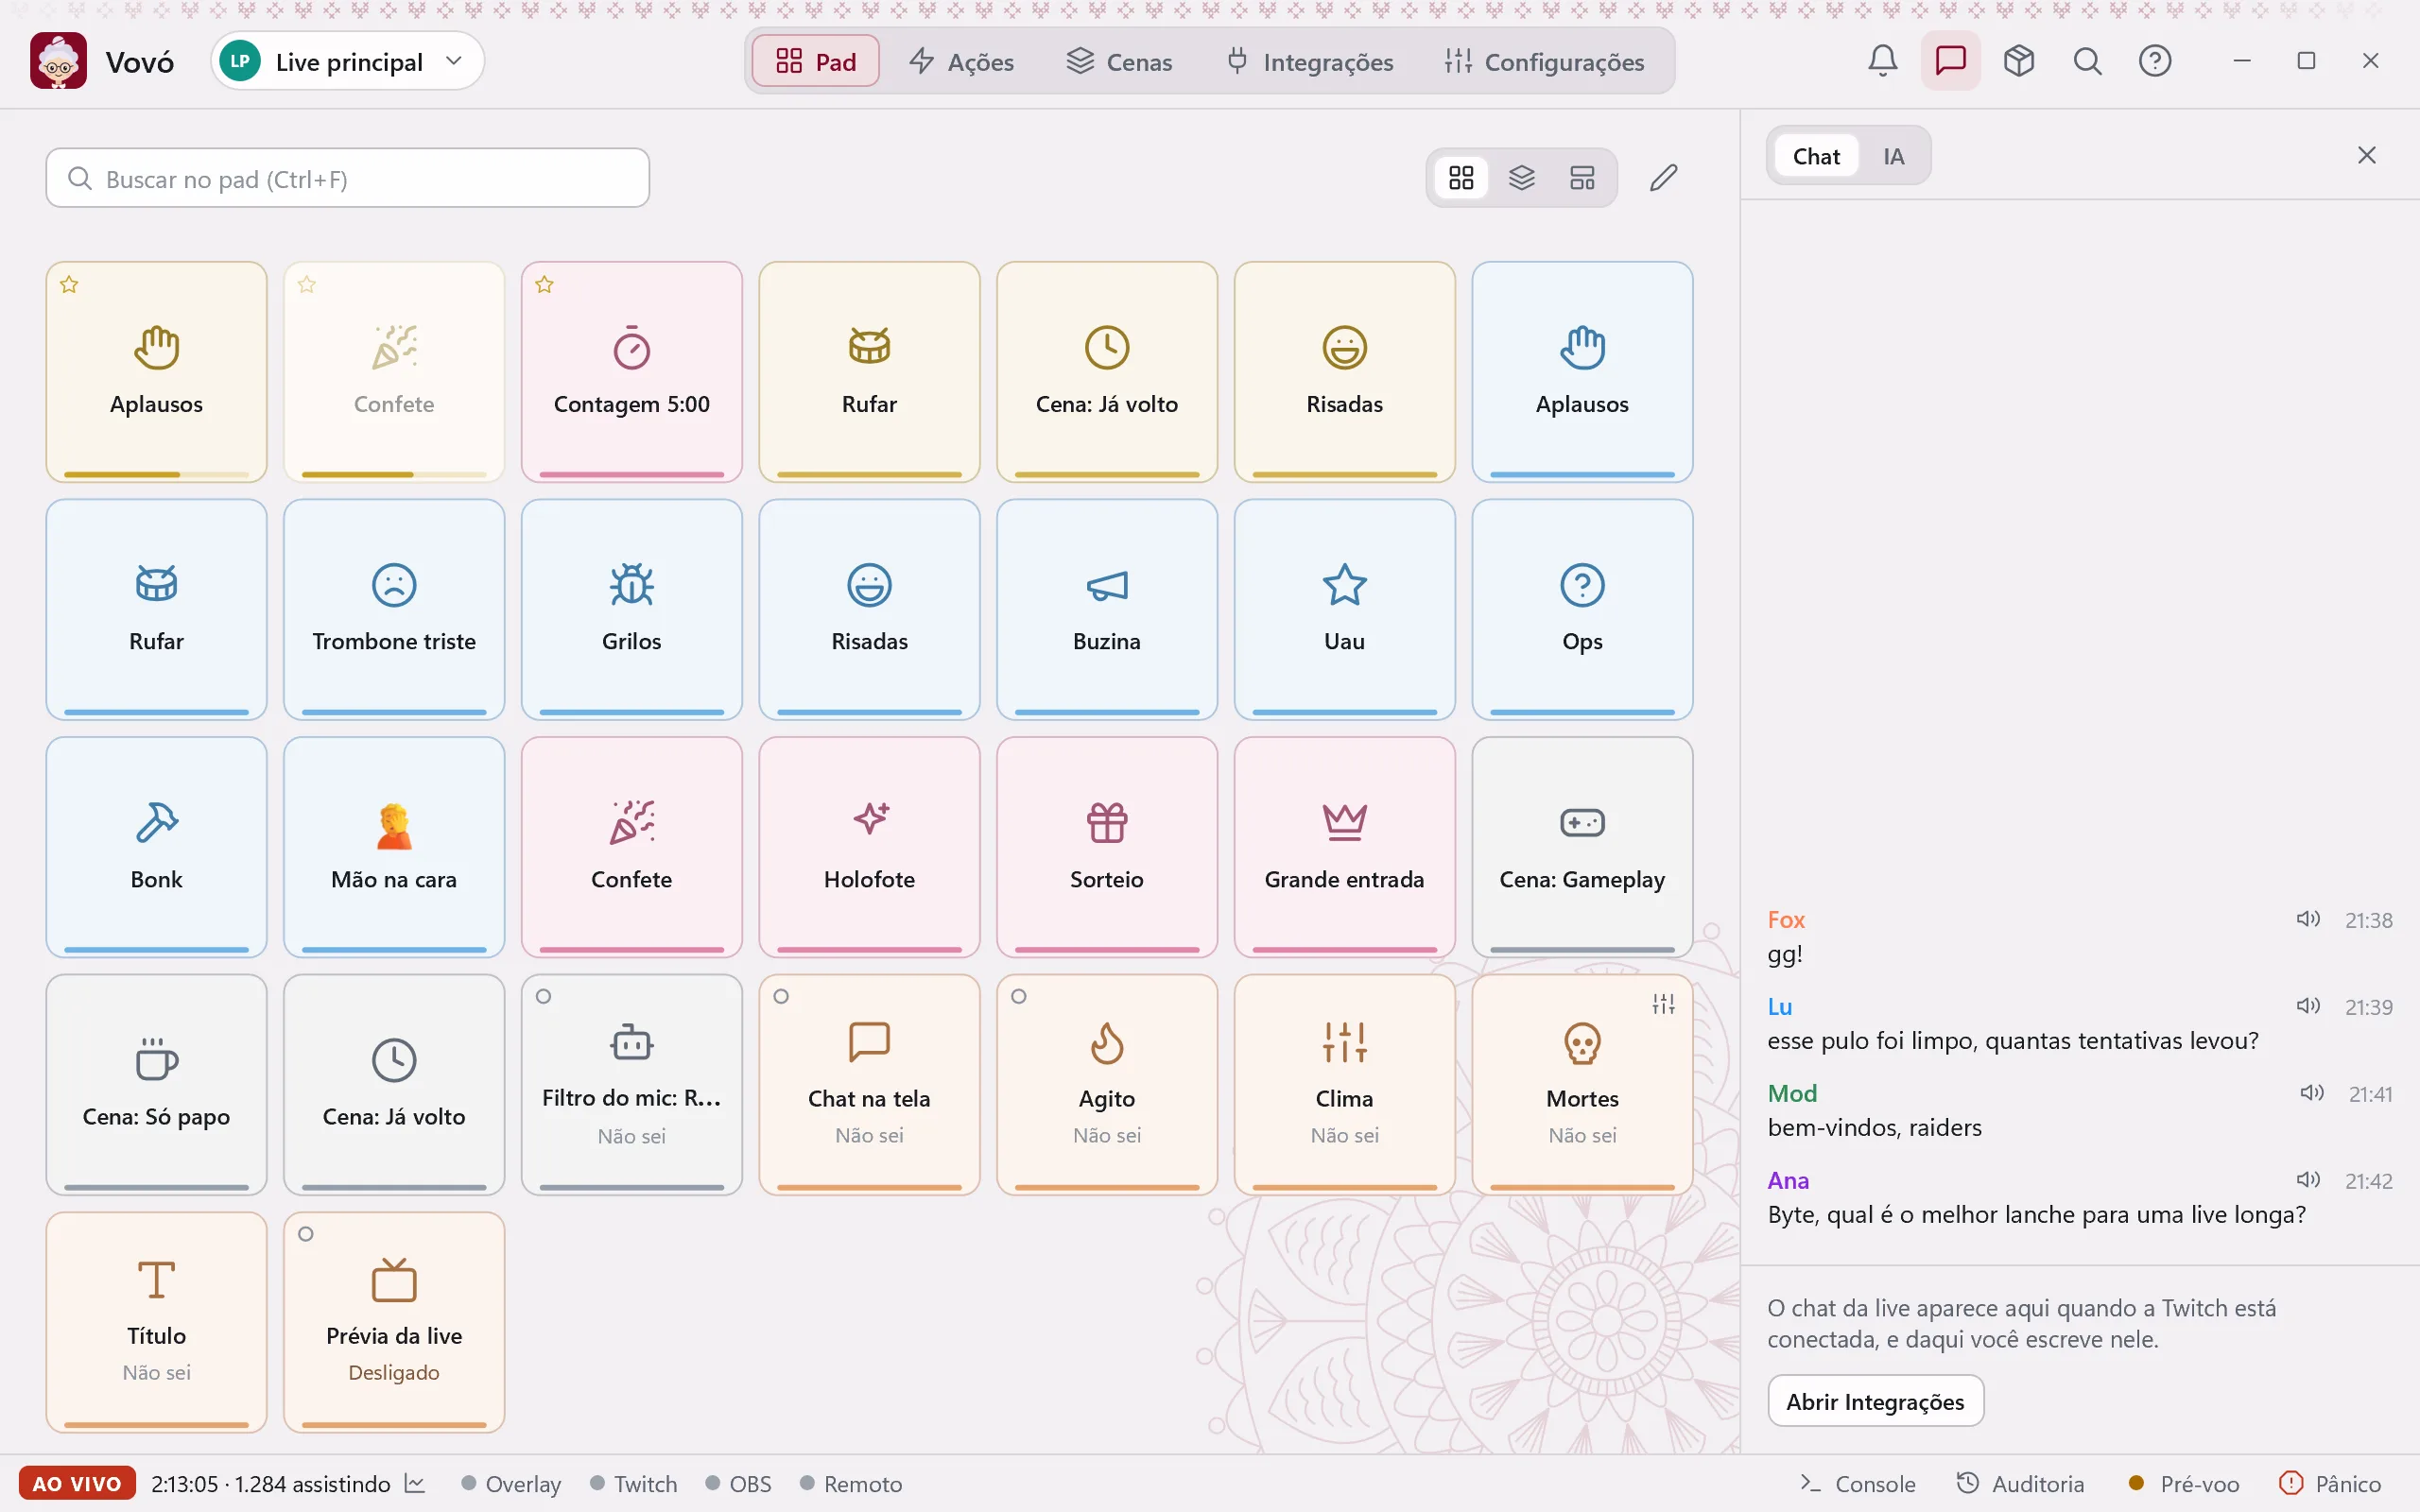The image size is (2420, 1512).
Task: Open the Configurações tab
Action: [x=1543, y=62]
